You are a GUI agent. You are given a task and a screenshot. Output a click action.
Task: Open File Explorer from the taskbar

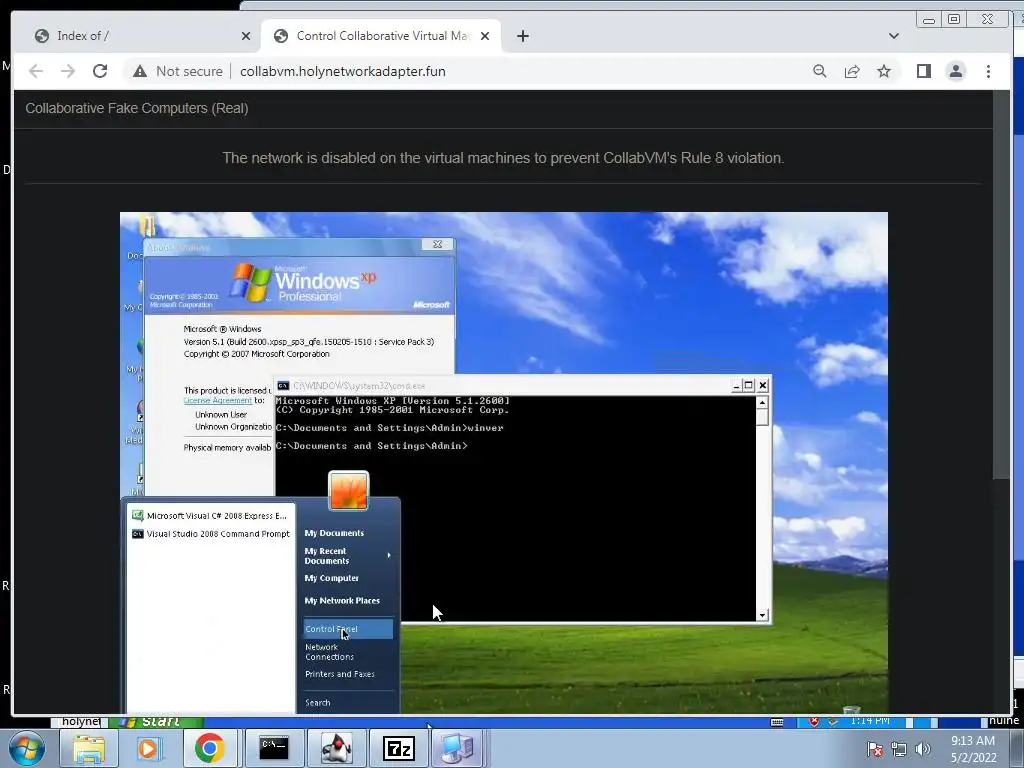click(89, 748)
